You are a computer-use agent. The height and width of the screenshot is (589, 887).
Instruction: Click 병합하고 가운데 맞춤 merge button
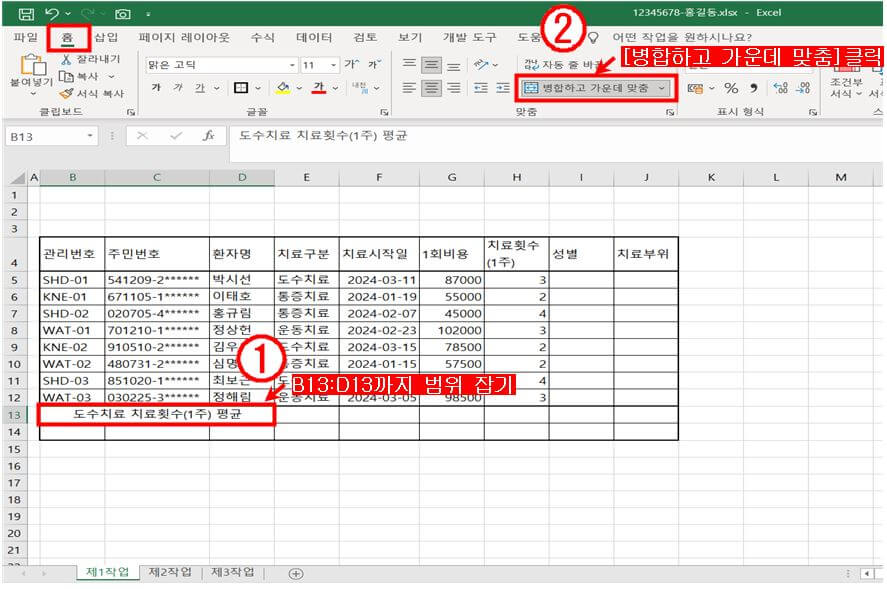587,88
